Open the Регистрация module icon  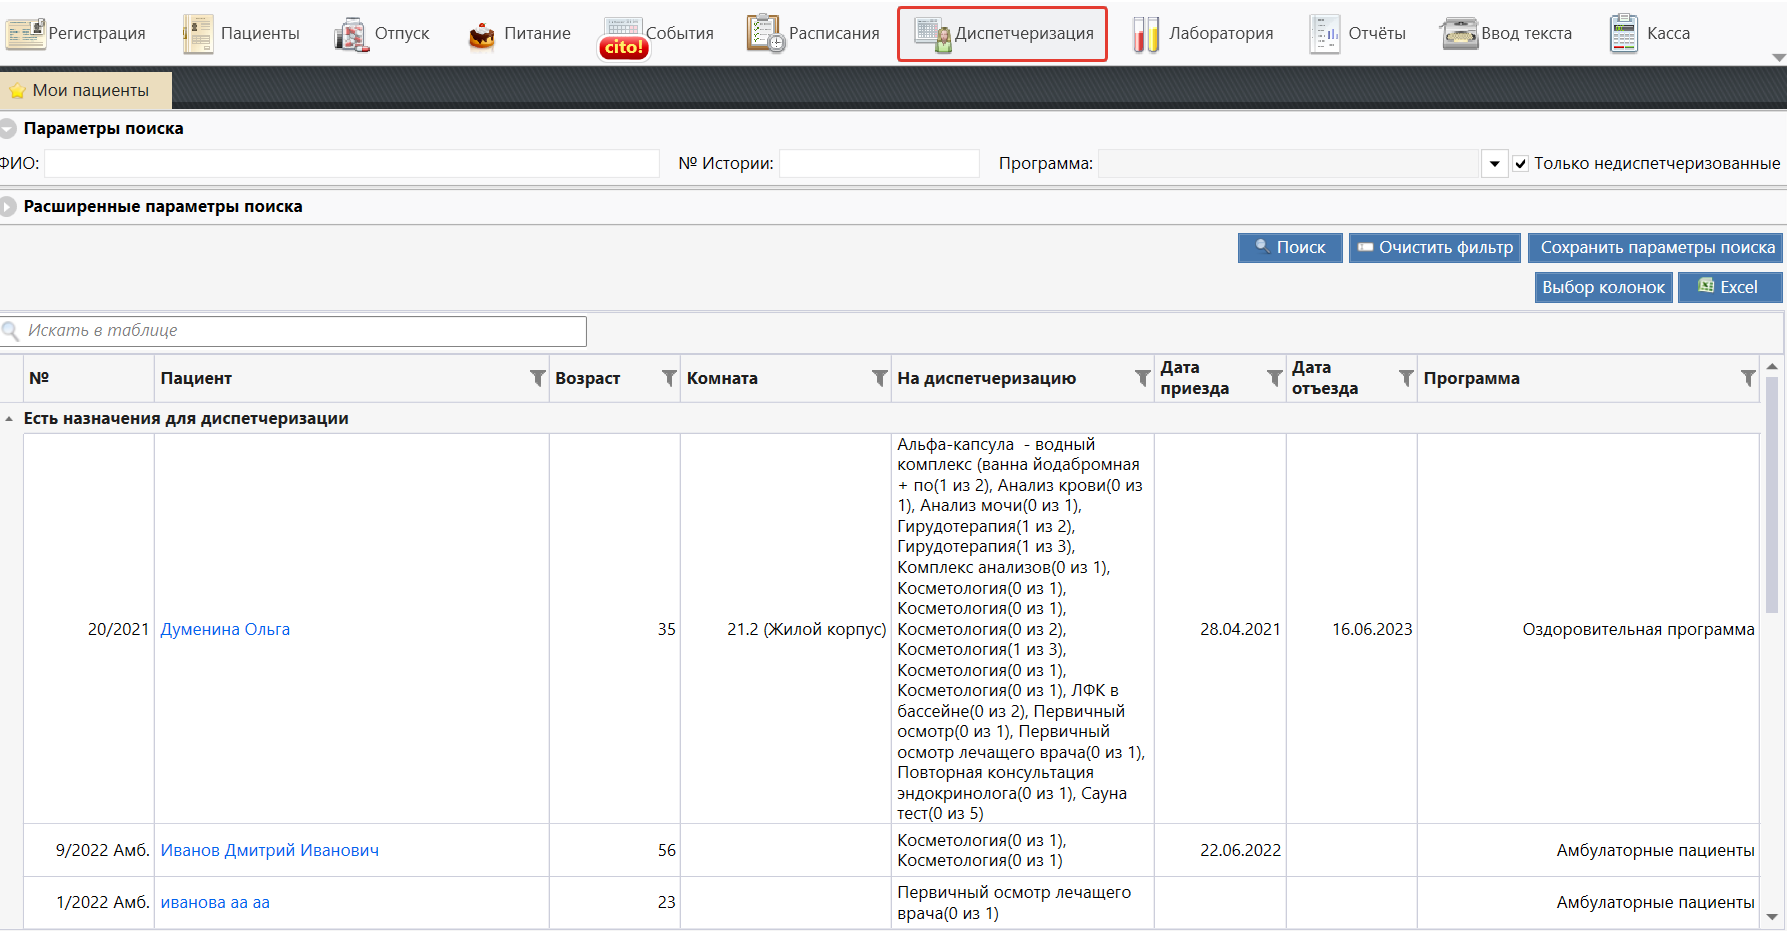25,34
